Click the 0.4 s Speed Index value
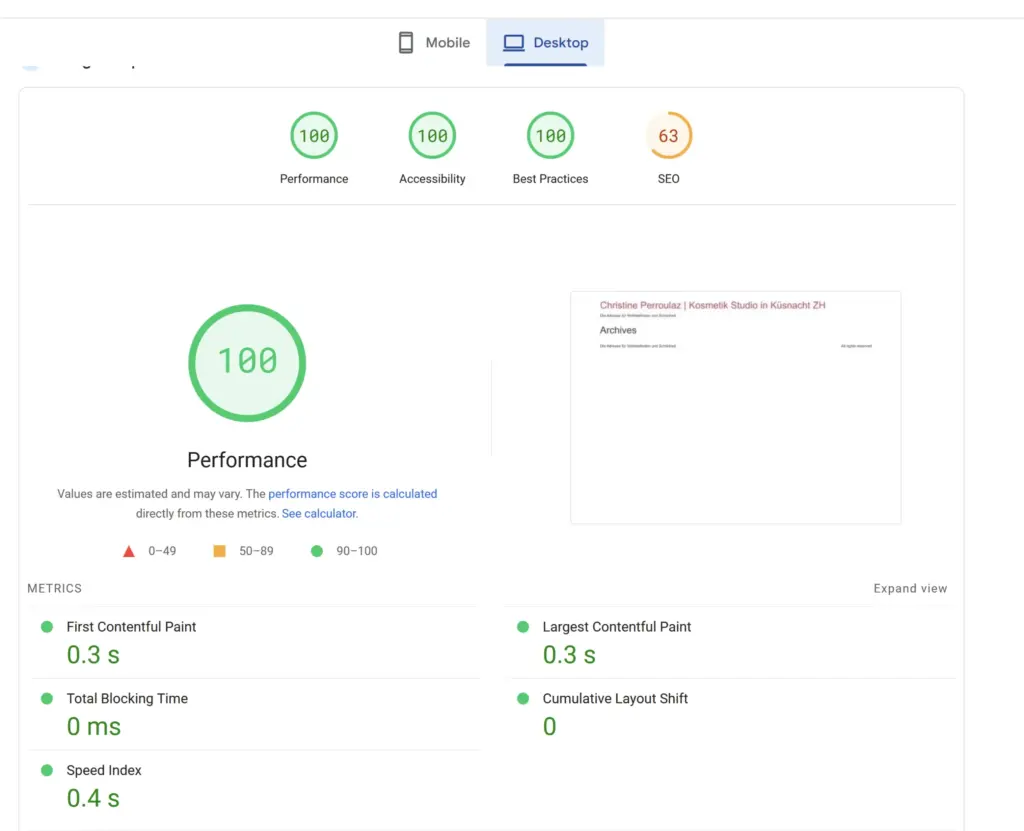The image size is (1024, 831). tap(93, 798)
